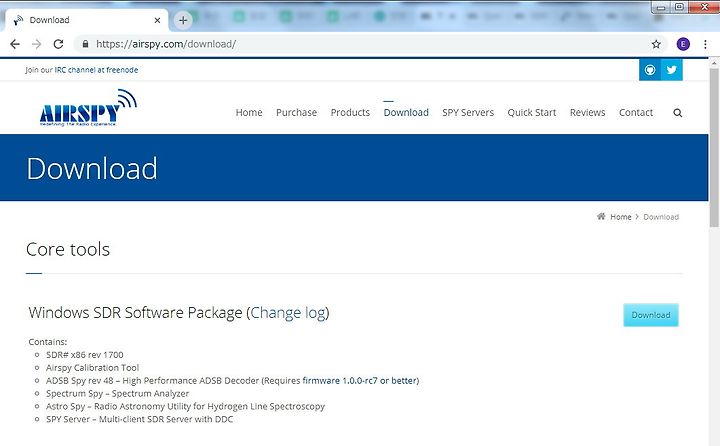This screenshot has height=446, width=720.
Task: Click the browser forward arrow
Action: point(37,44)
